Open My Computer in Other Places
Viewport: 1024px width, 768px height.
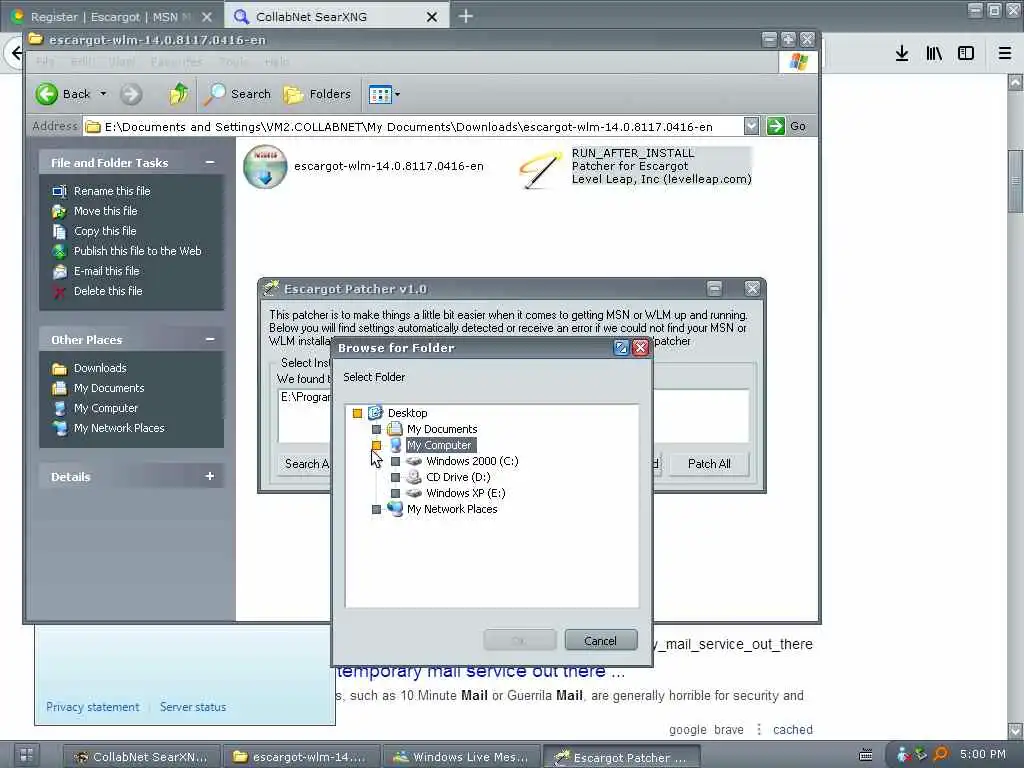pos(105,408)
